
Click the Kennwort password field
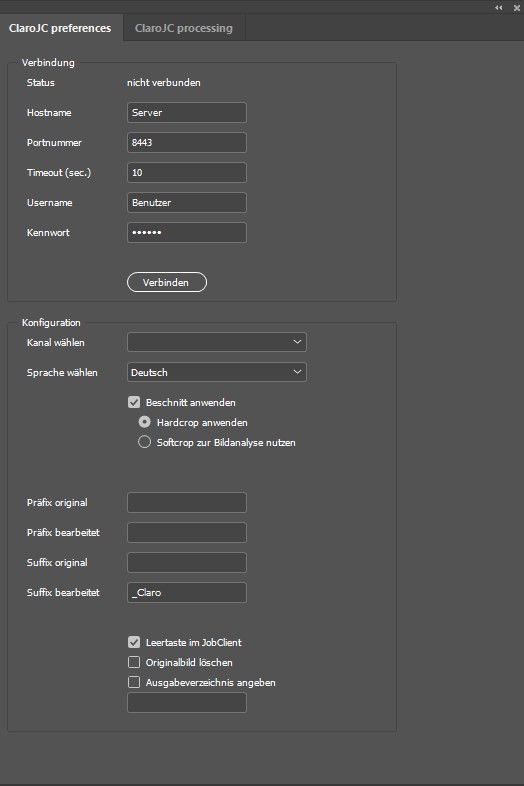[187, 233]
